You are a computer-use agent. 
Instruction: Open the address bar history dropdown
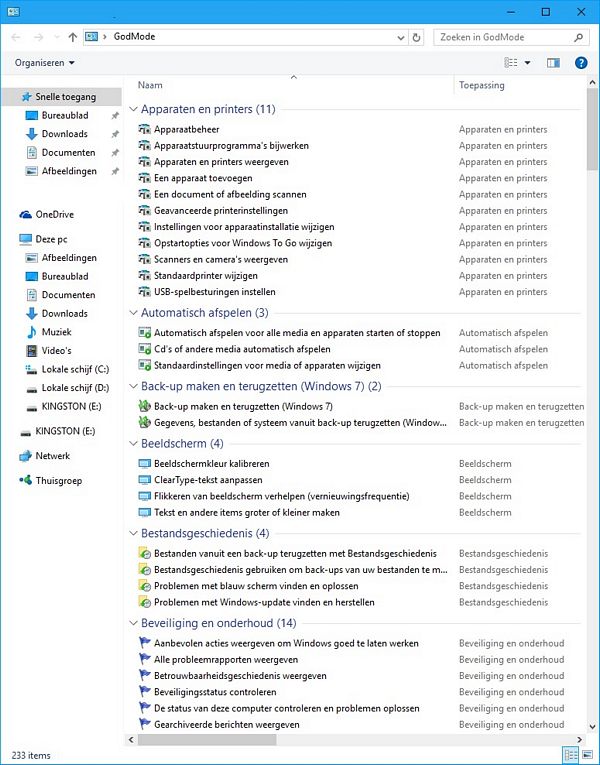point(401,37)
